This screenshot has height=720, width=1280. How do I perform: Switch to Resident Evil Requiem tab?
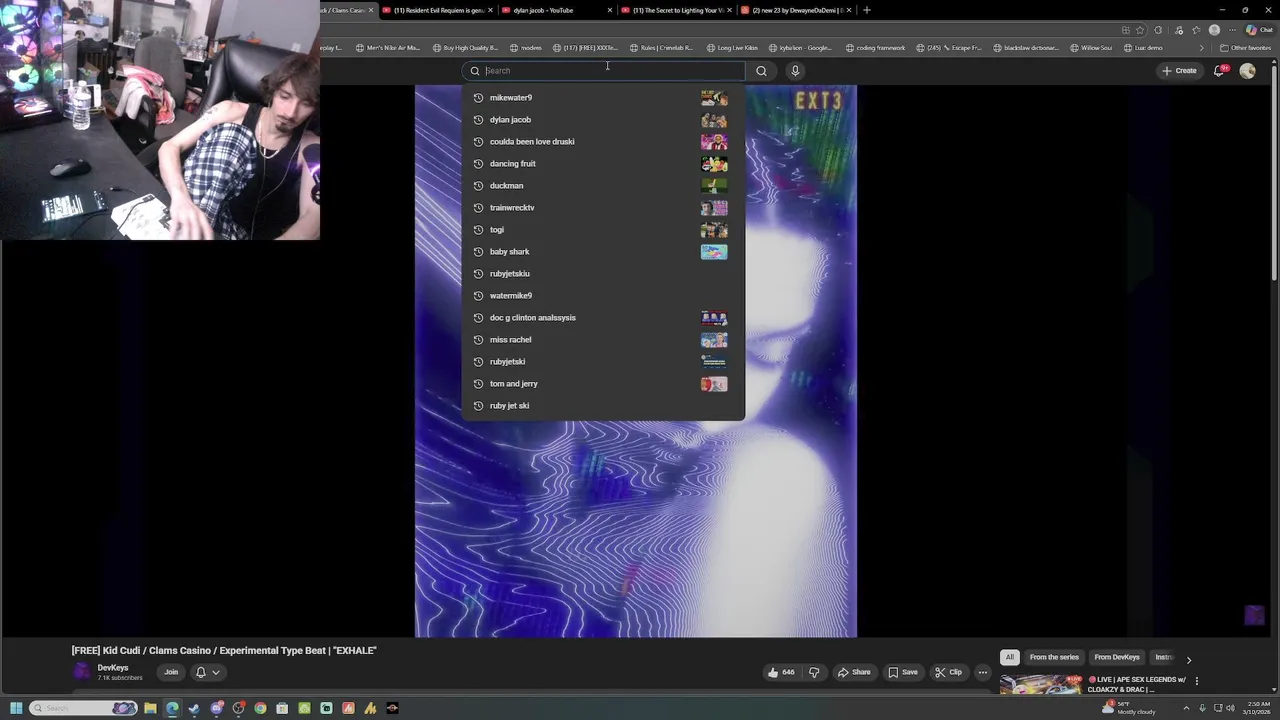[x=438, y=10]
